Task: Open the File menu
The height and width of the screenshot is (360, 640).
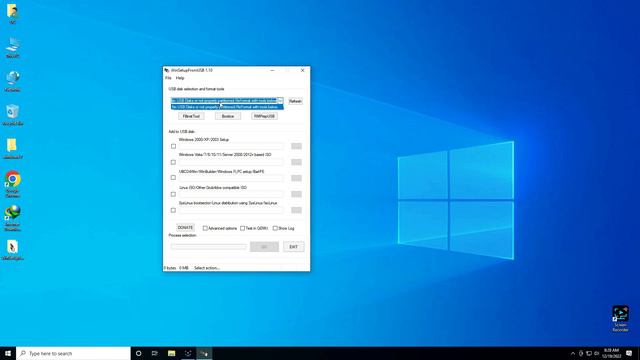Action: [168, 78]
